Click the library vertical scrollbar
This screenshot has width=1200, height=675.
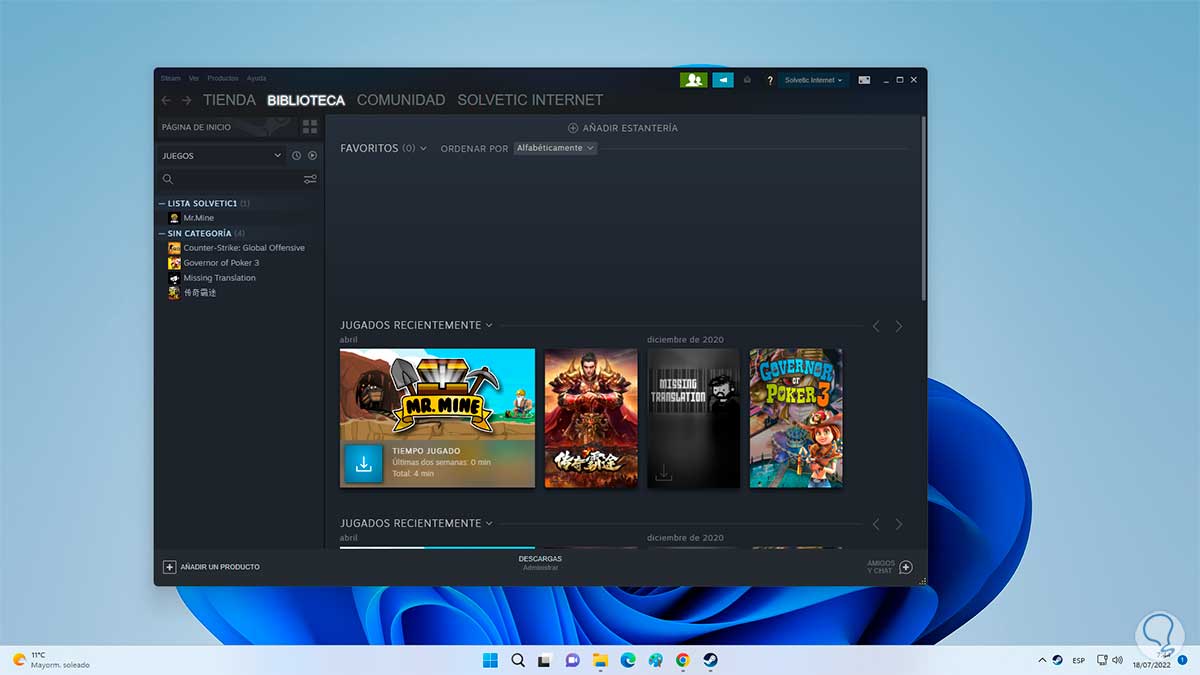click(x=923, y=208)
